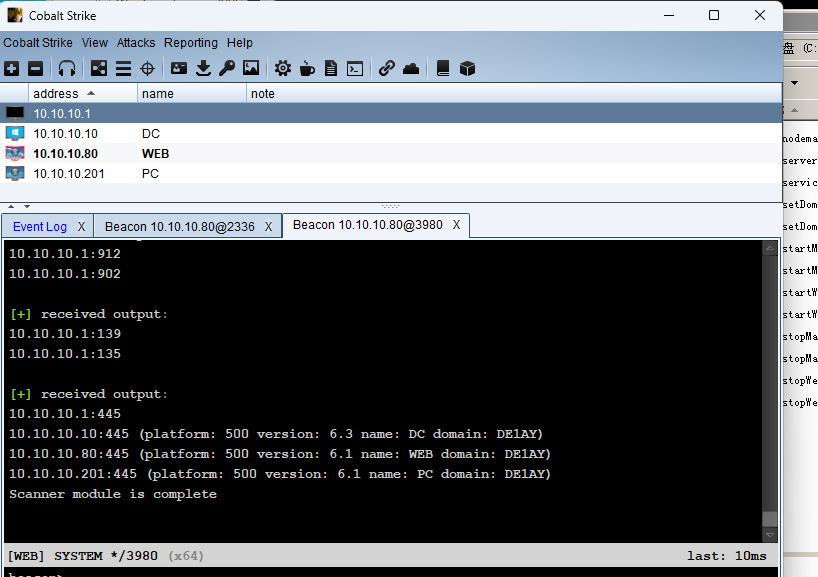The image size is (818, 577).
Task: Switch to target table crosshair icon
Action: point(148,68)
